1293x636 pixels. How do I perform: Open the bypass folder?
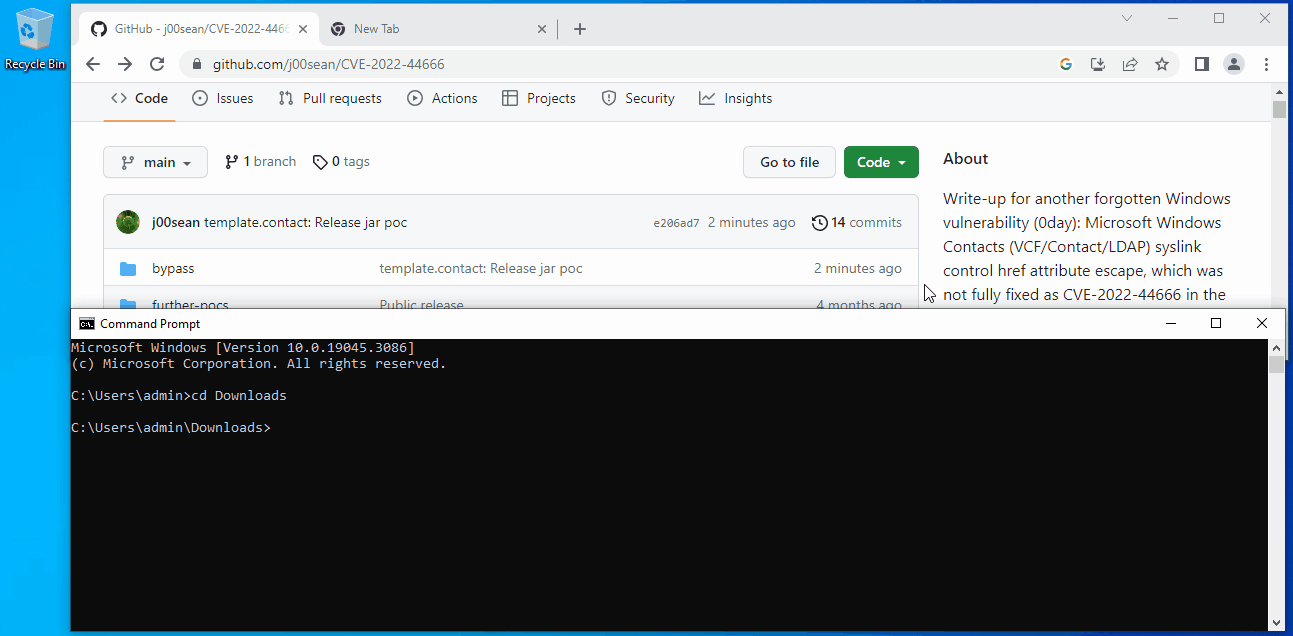173,268
